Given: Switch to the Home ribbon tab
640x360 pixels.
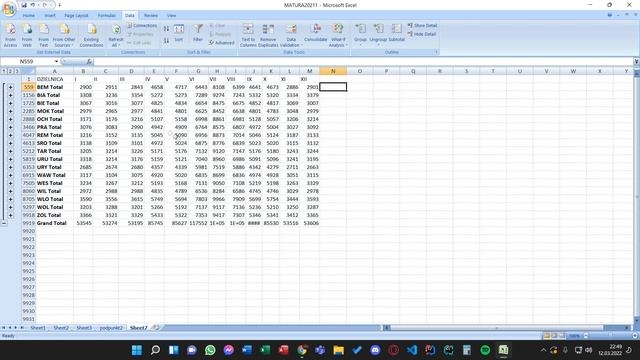Looking at the screenshot, I should pyautogui.click(x=29, y=16).
